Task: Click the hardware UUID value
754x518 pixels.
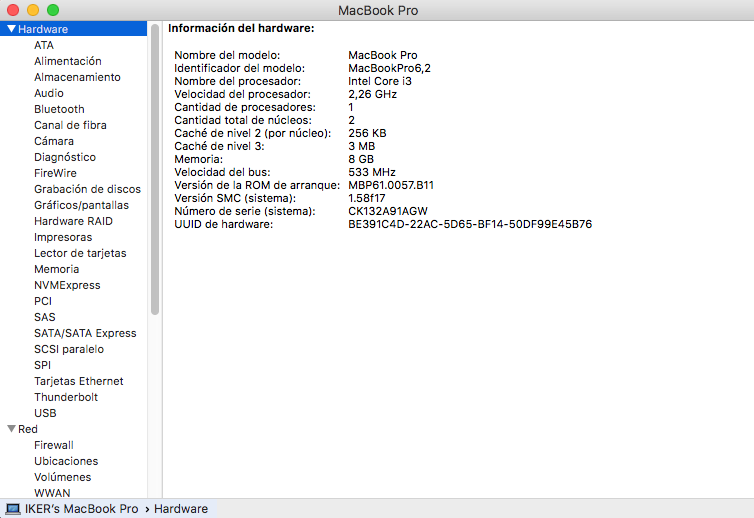Action: (470, 224)
